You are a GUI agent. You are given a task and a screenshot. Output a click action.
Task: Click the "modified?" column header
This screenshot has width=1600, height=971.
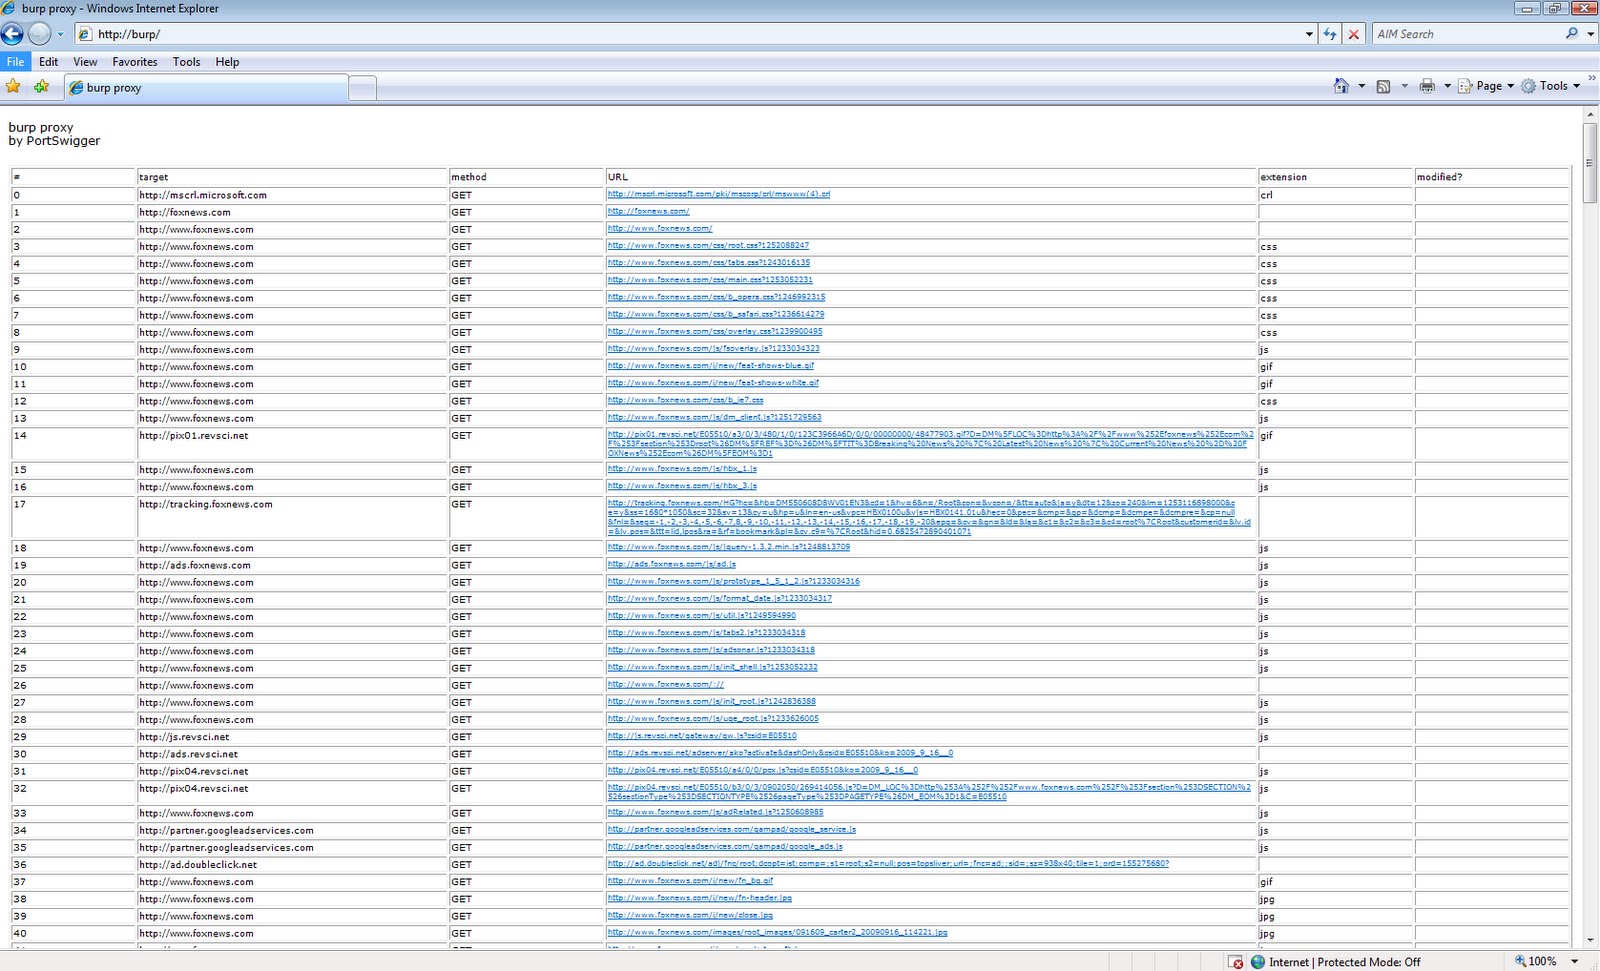pos(1491,177)
